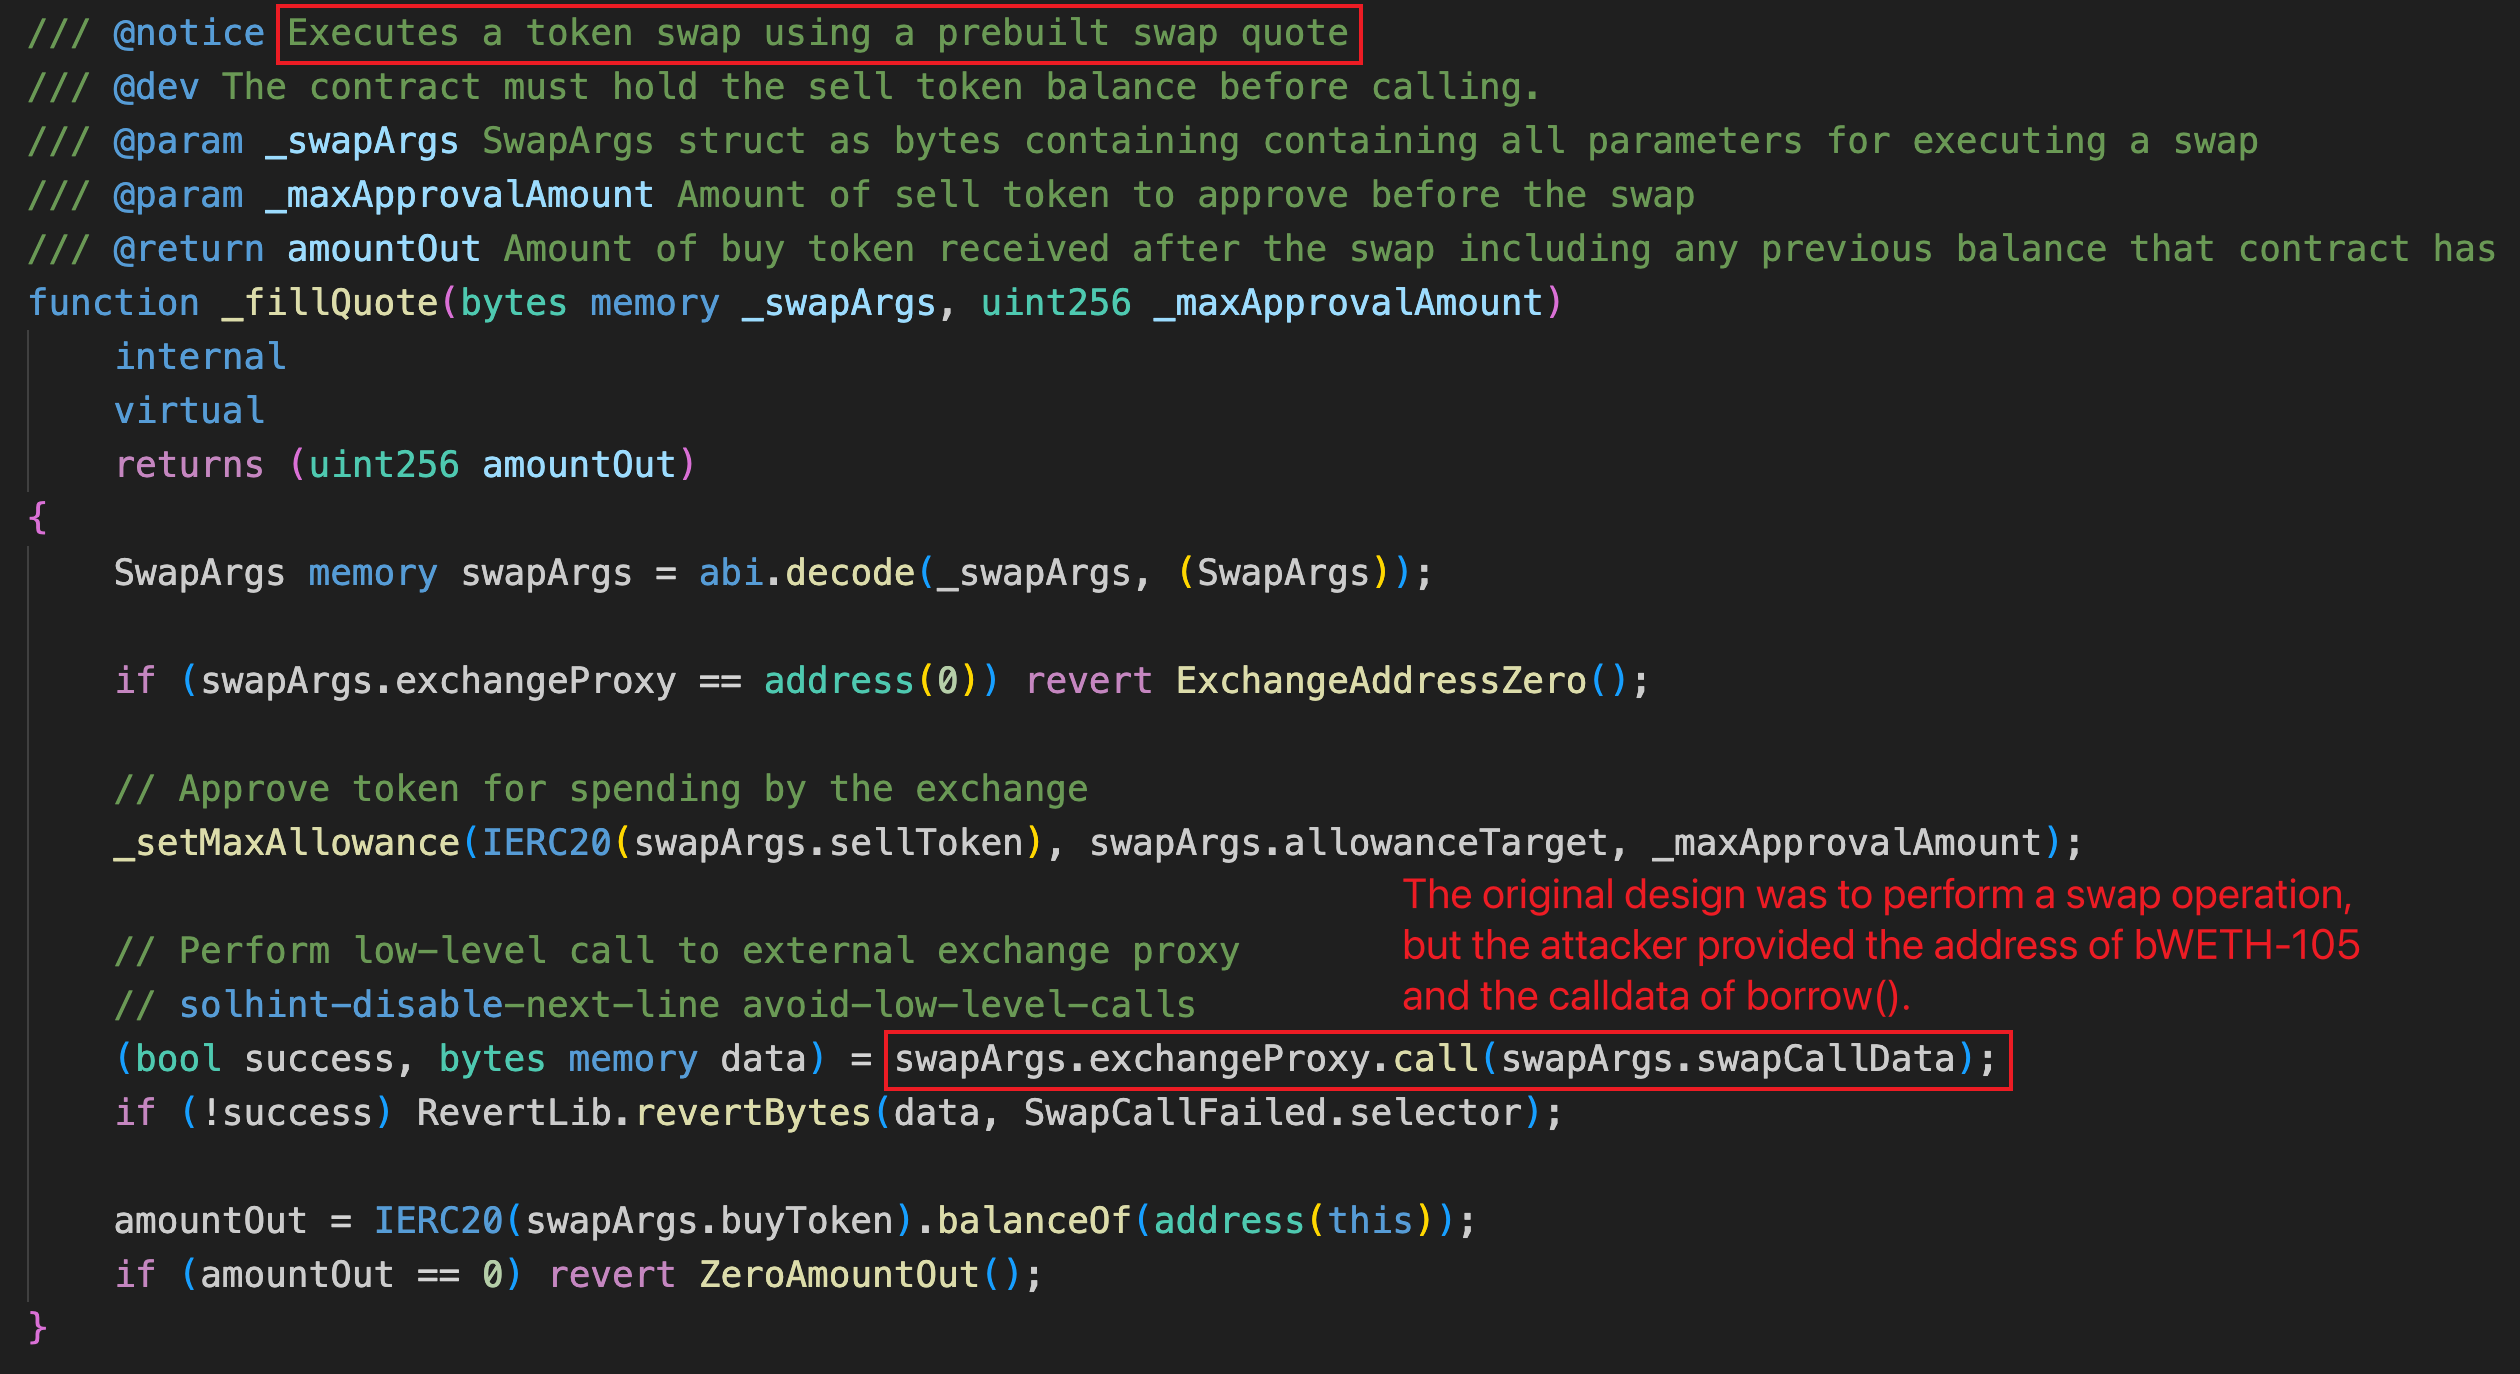Click the returns uint256 amountOut clause
The height and width of the screenshot is (1374, 2520).
404,465
